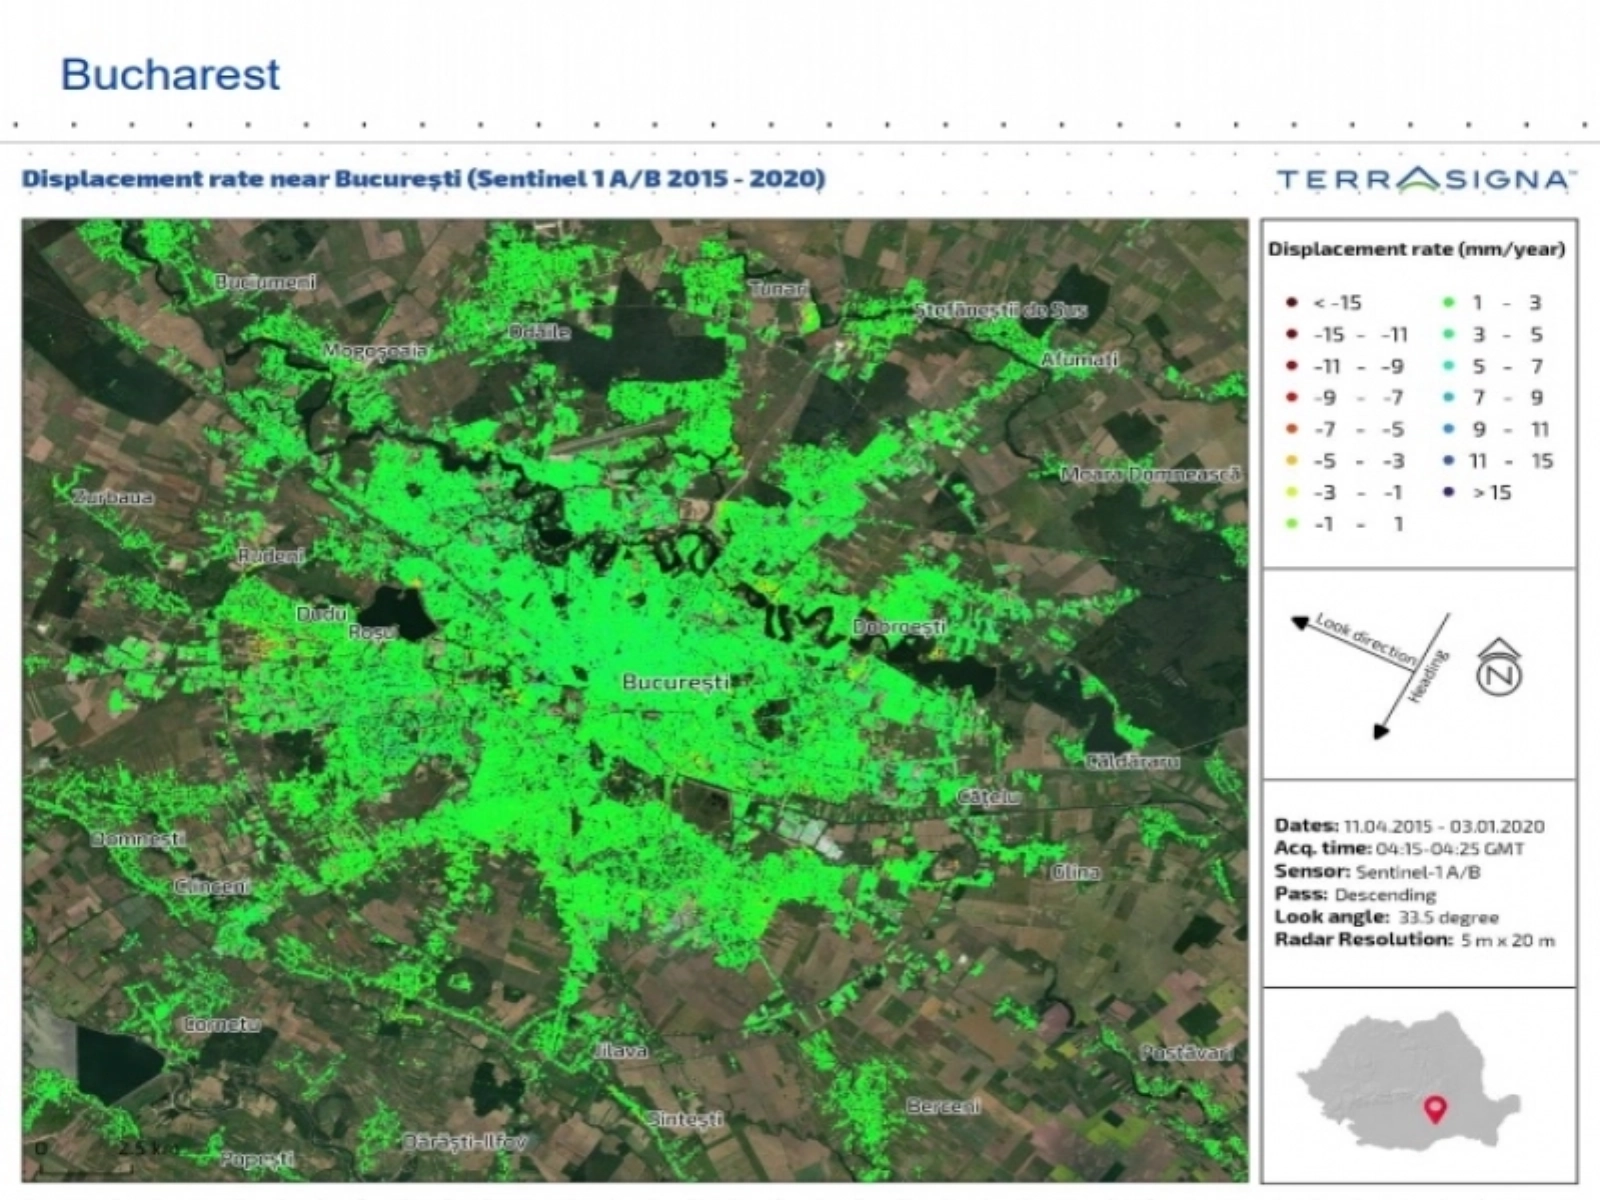Viewport: 1600px width, 1200px height.
Task: Pick the '9 - 11' blue legend dot
Action: (x=1448, y=429)
